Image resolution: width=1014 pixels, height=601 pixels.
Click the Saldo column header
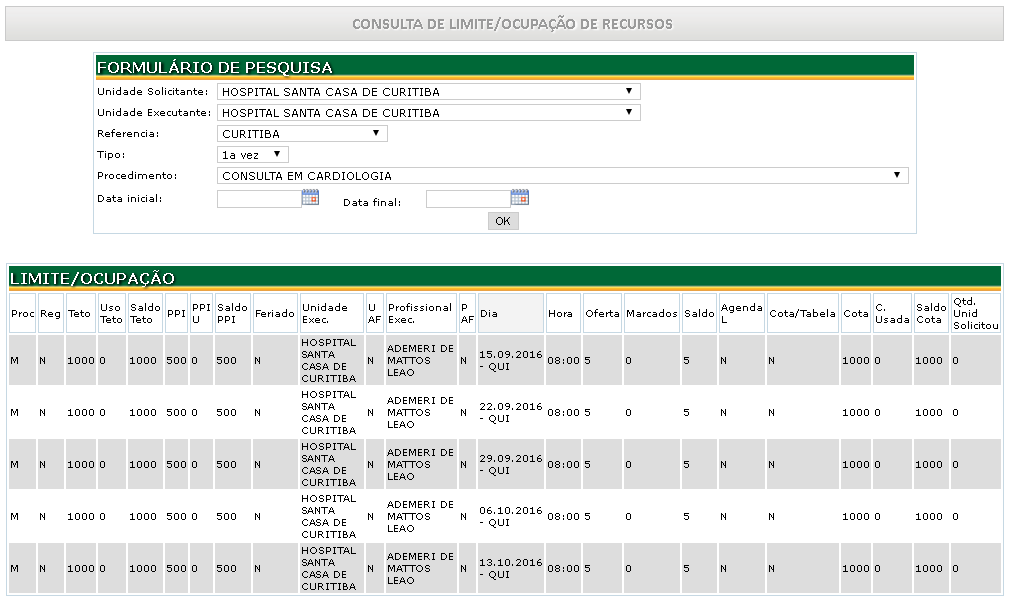point(698,312)
